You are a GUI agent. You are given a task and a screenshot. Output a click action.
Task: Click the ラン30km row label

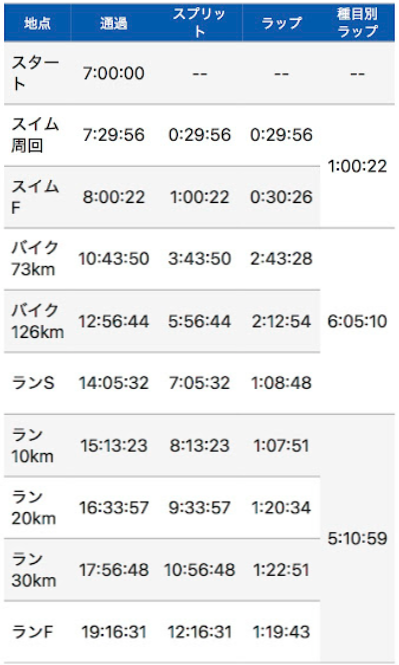[34, 570]
